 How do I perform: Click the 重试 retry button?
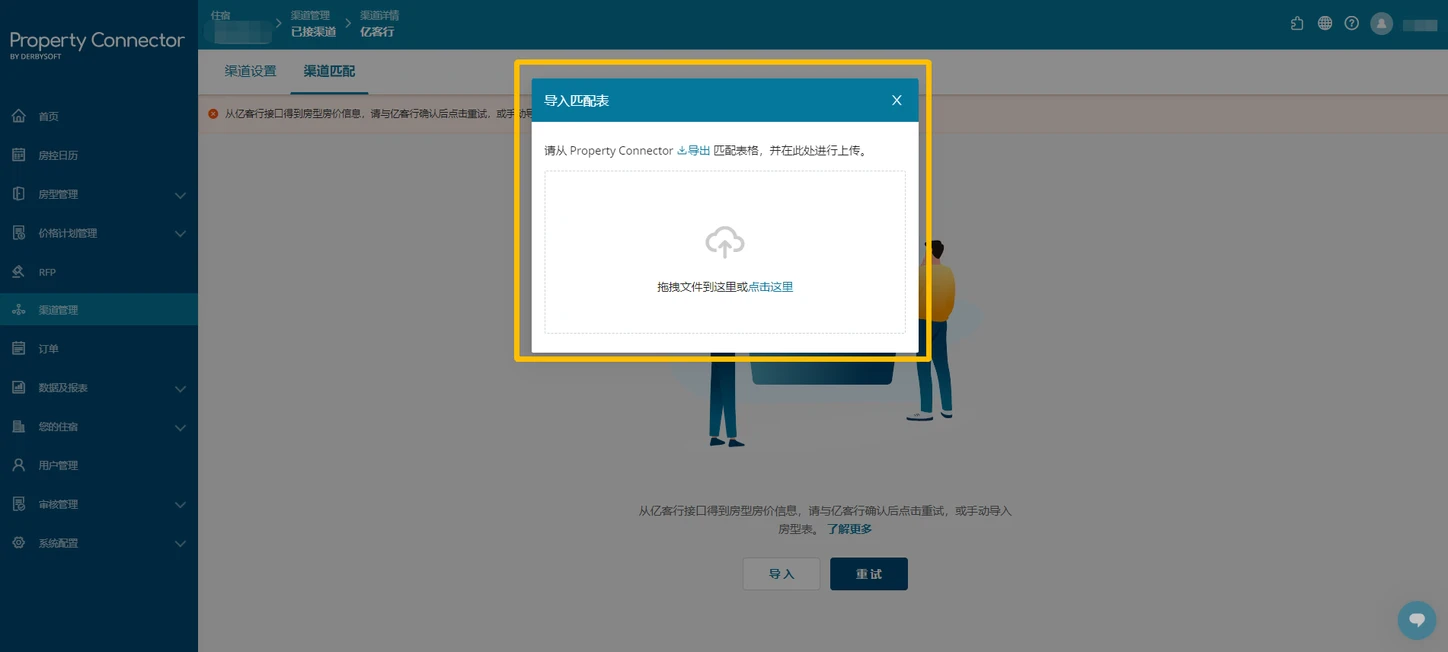869,574
